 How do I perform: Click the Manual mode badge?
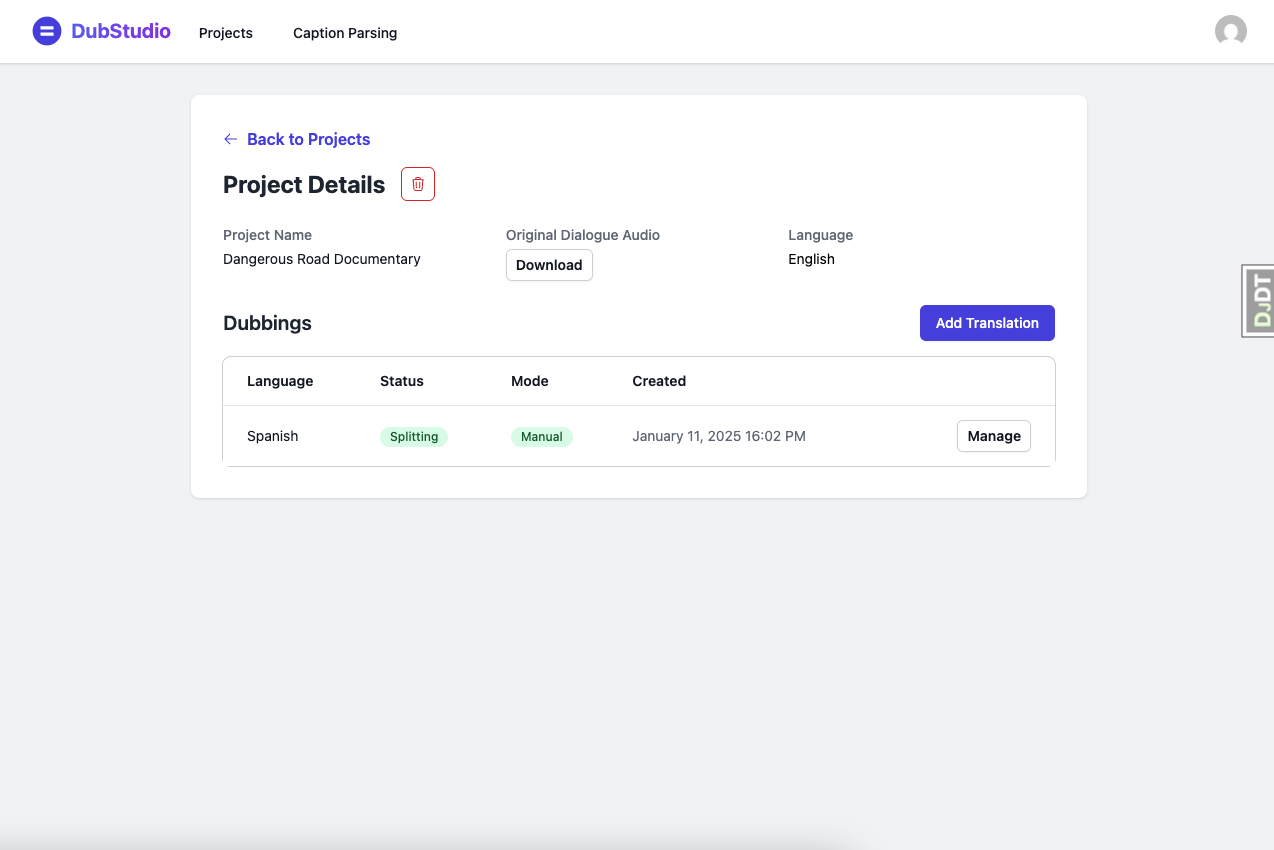pyautogui.click(x=541, y=437)
